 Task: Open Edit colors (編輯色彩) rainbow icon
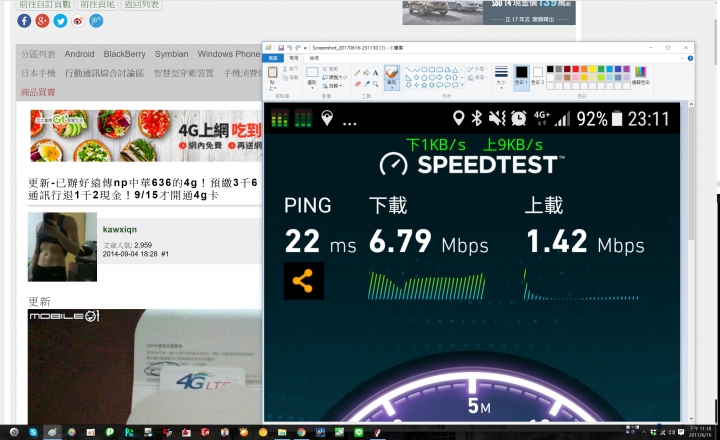click(641, 75)
